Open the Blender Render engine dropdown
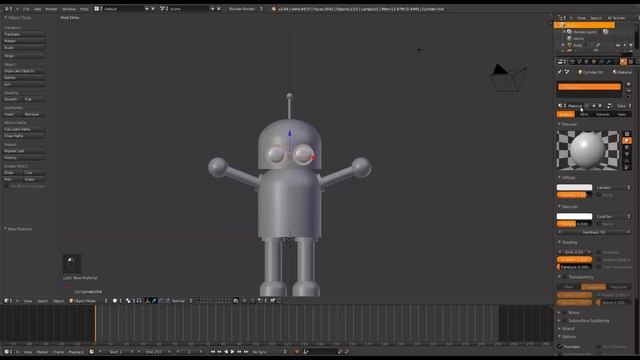 point(245,9)
